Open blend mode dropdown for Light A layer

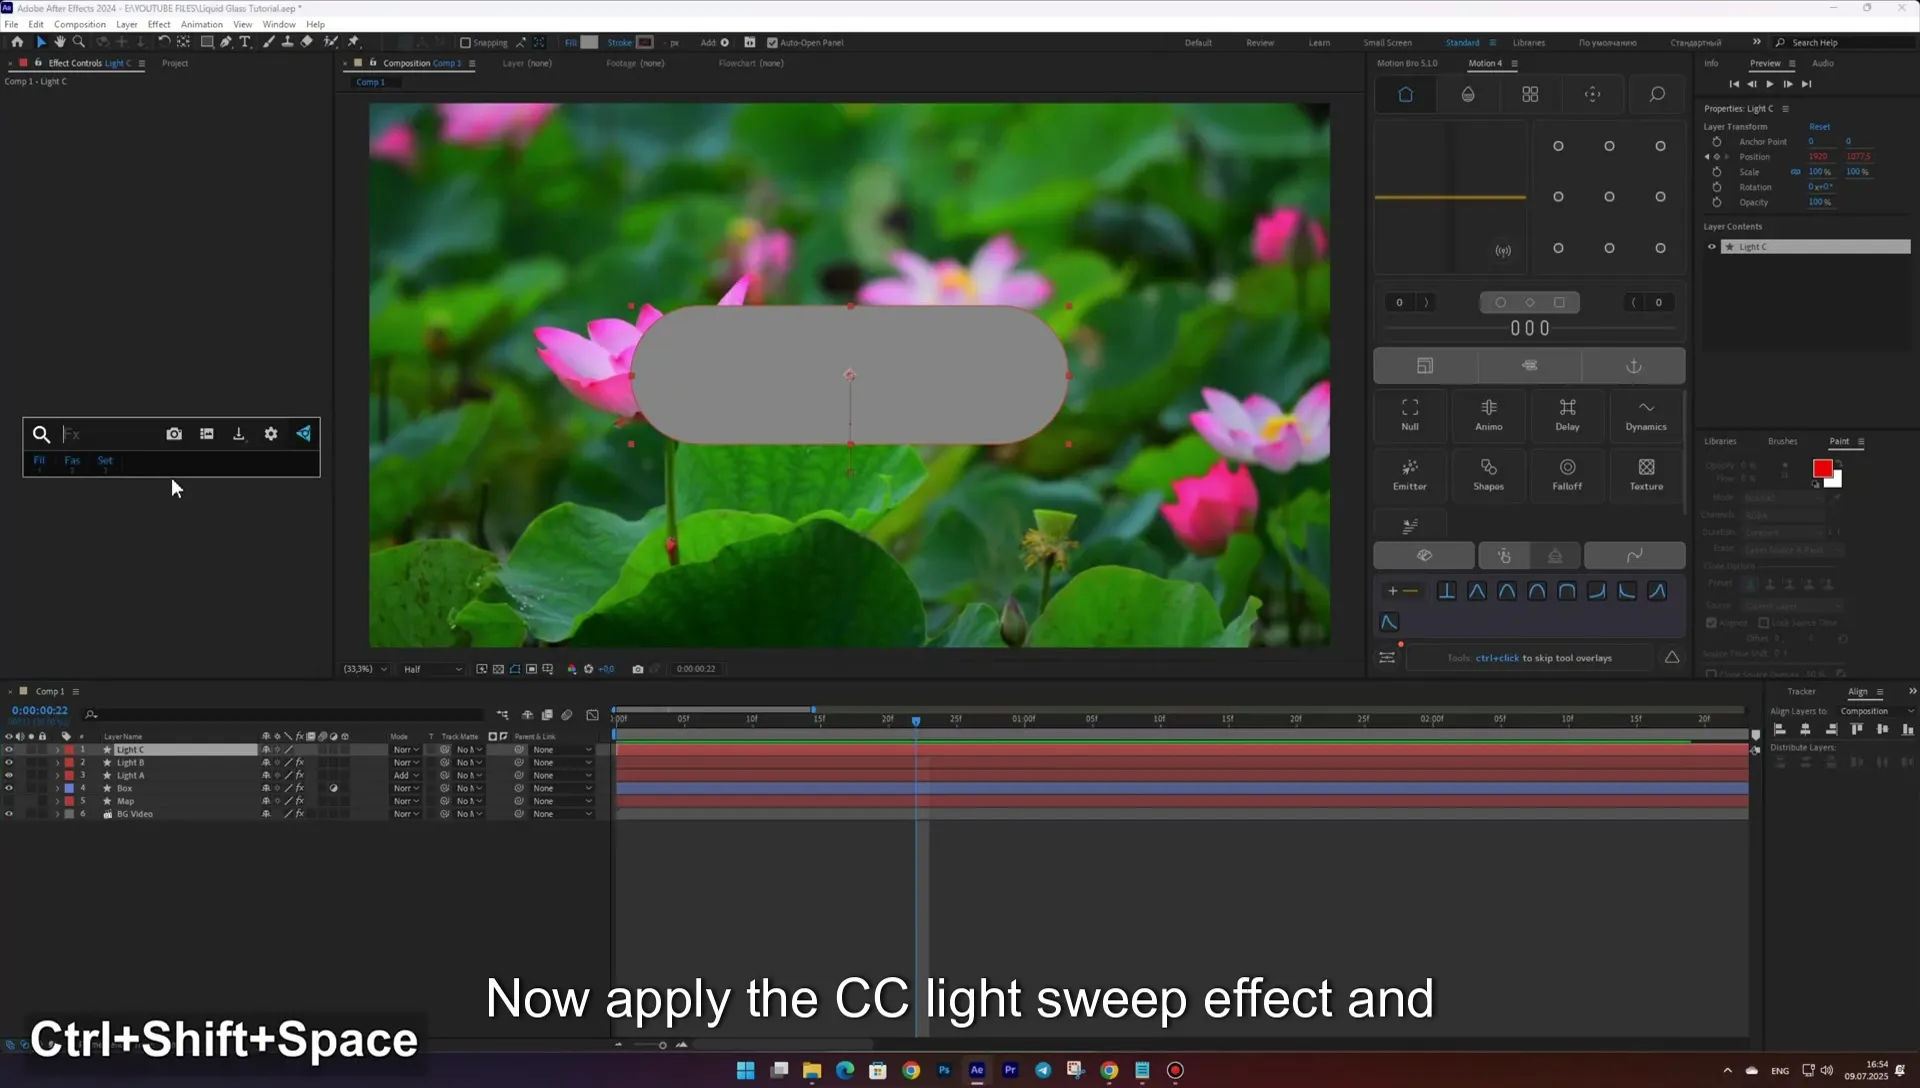pyautogui.click(x=406, y=776)
